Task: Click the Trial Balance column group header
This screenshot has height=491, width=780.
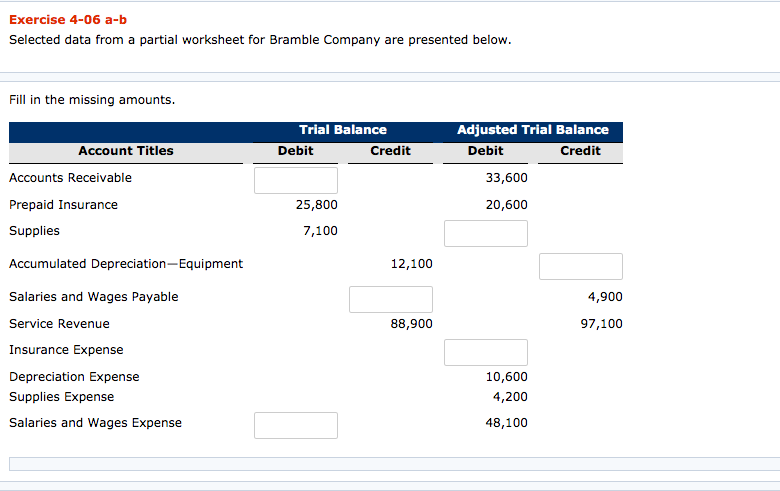Action: pyautogui.click(x=343, y=130)
